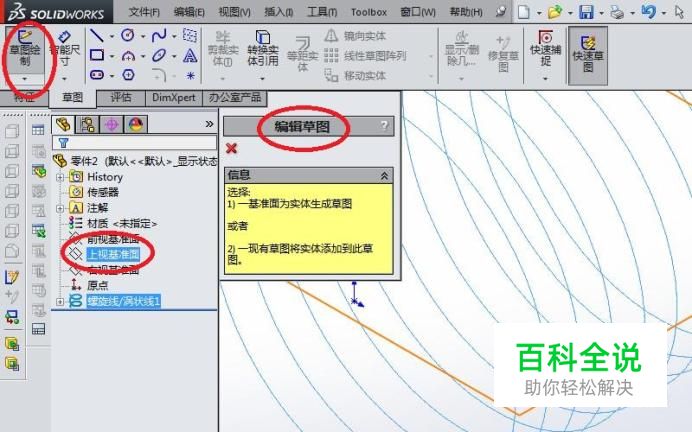Image resolution: width=692 pixels, height=432 pixels.
Task: Open FeatureManager design tree tab
Action: pos(63,124)
